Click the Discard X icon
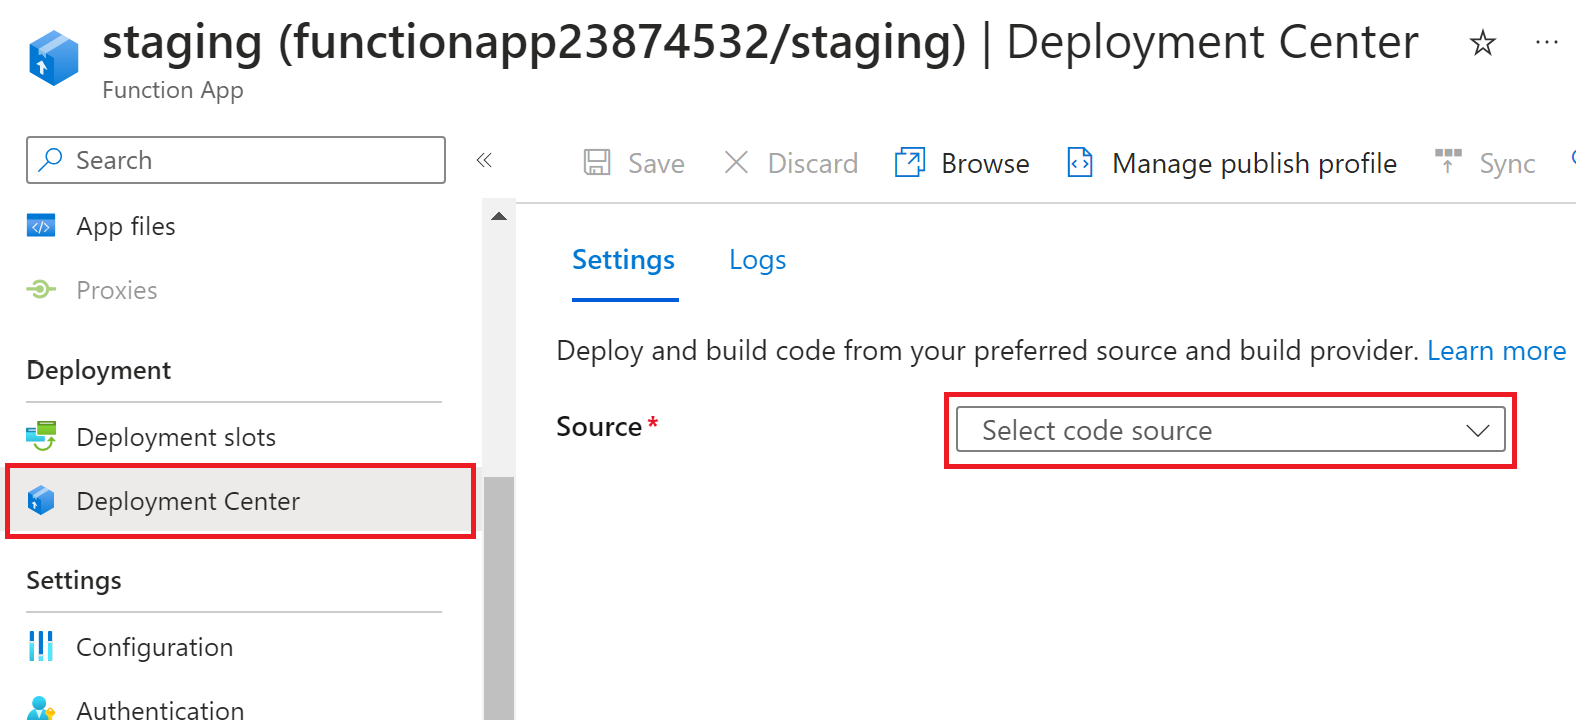The height and width of the screenshot is (720, 1576). [736, 162]
